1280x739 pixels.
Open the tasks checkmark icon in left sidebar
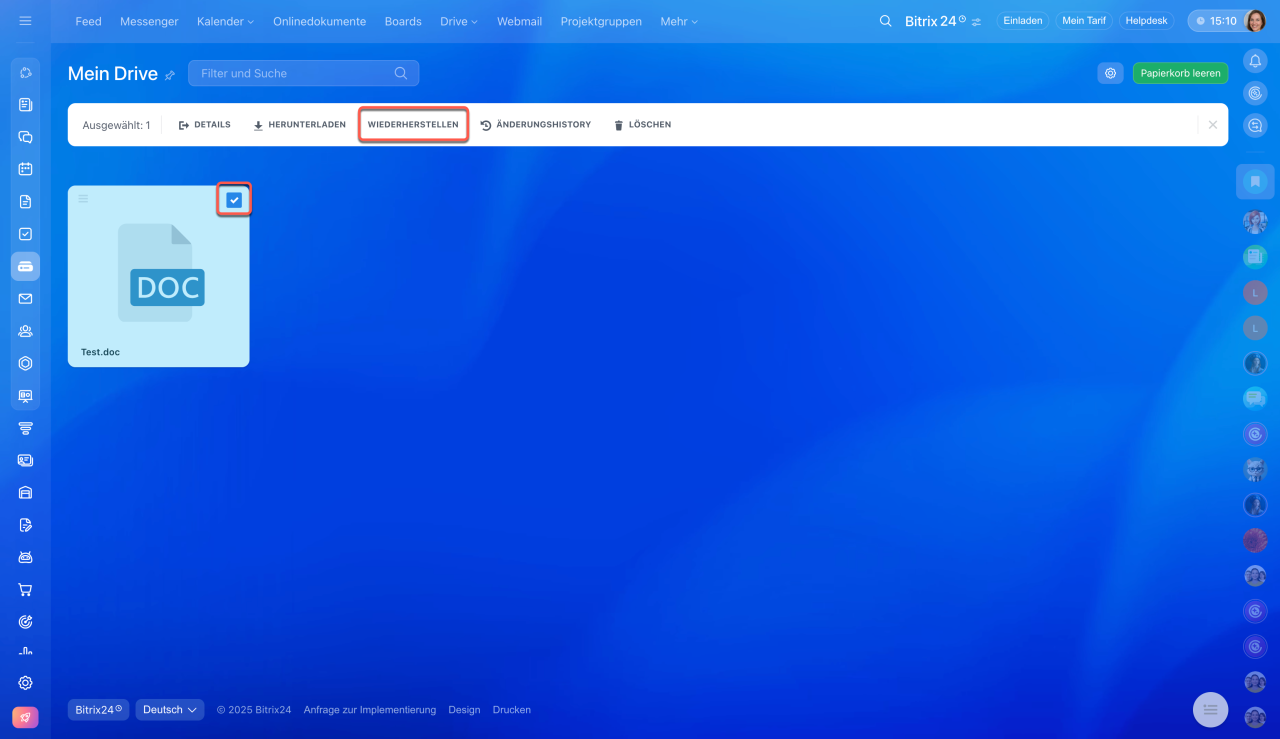coord(26,234)
